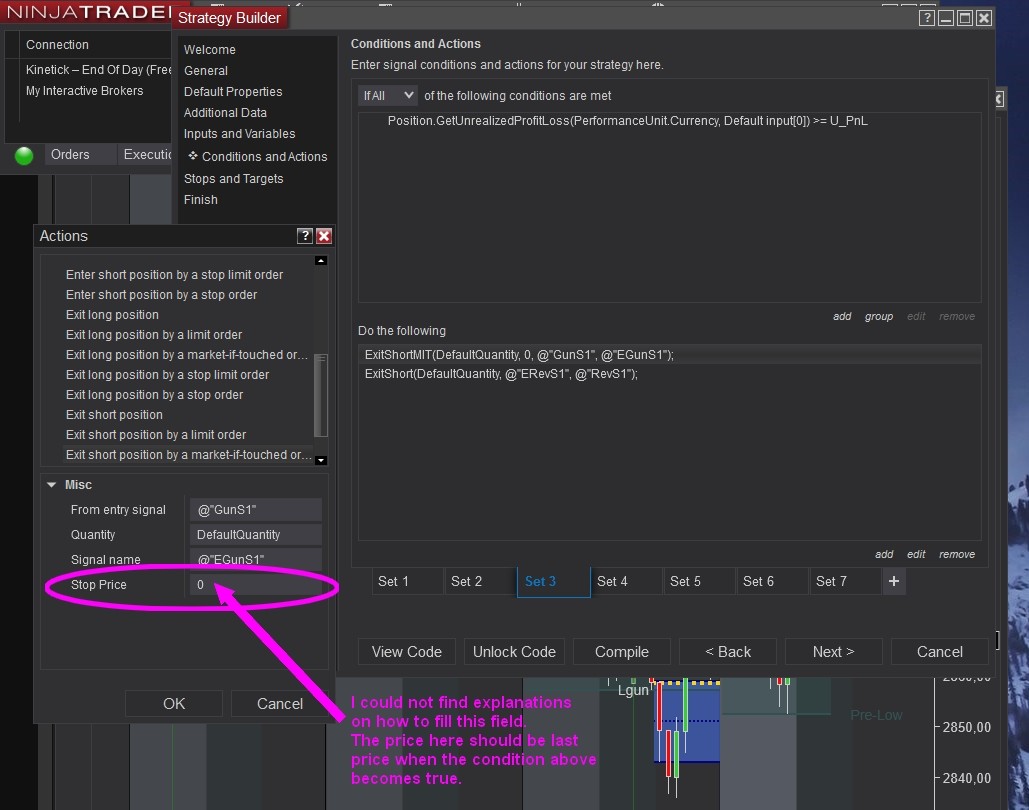Viewport: 1029px width, 810px height.
Task: Compile the strategy
Action: (x=621, y=651)
